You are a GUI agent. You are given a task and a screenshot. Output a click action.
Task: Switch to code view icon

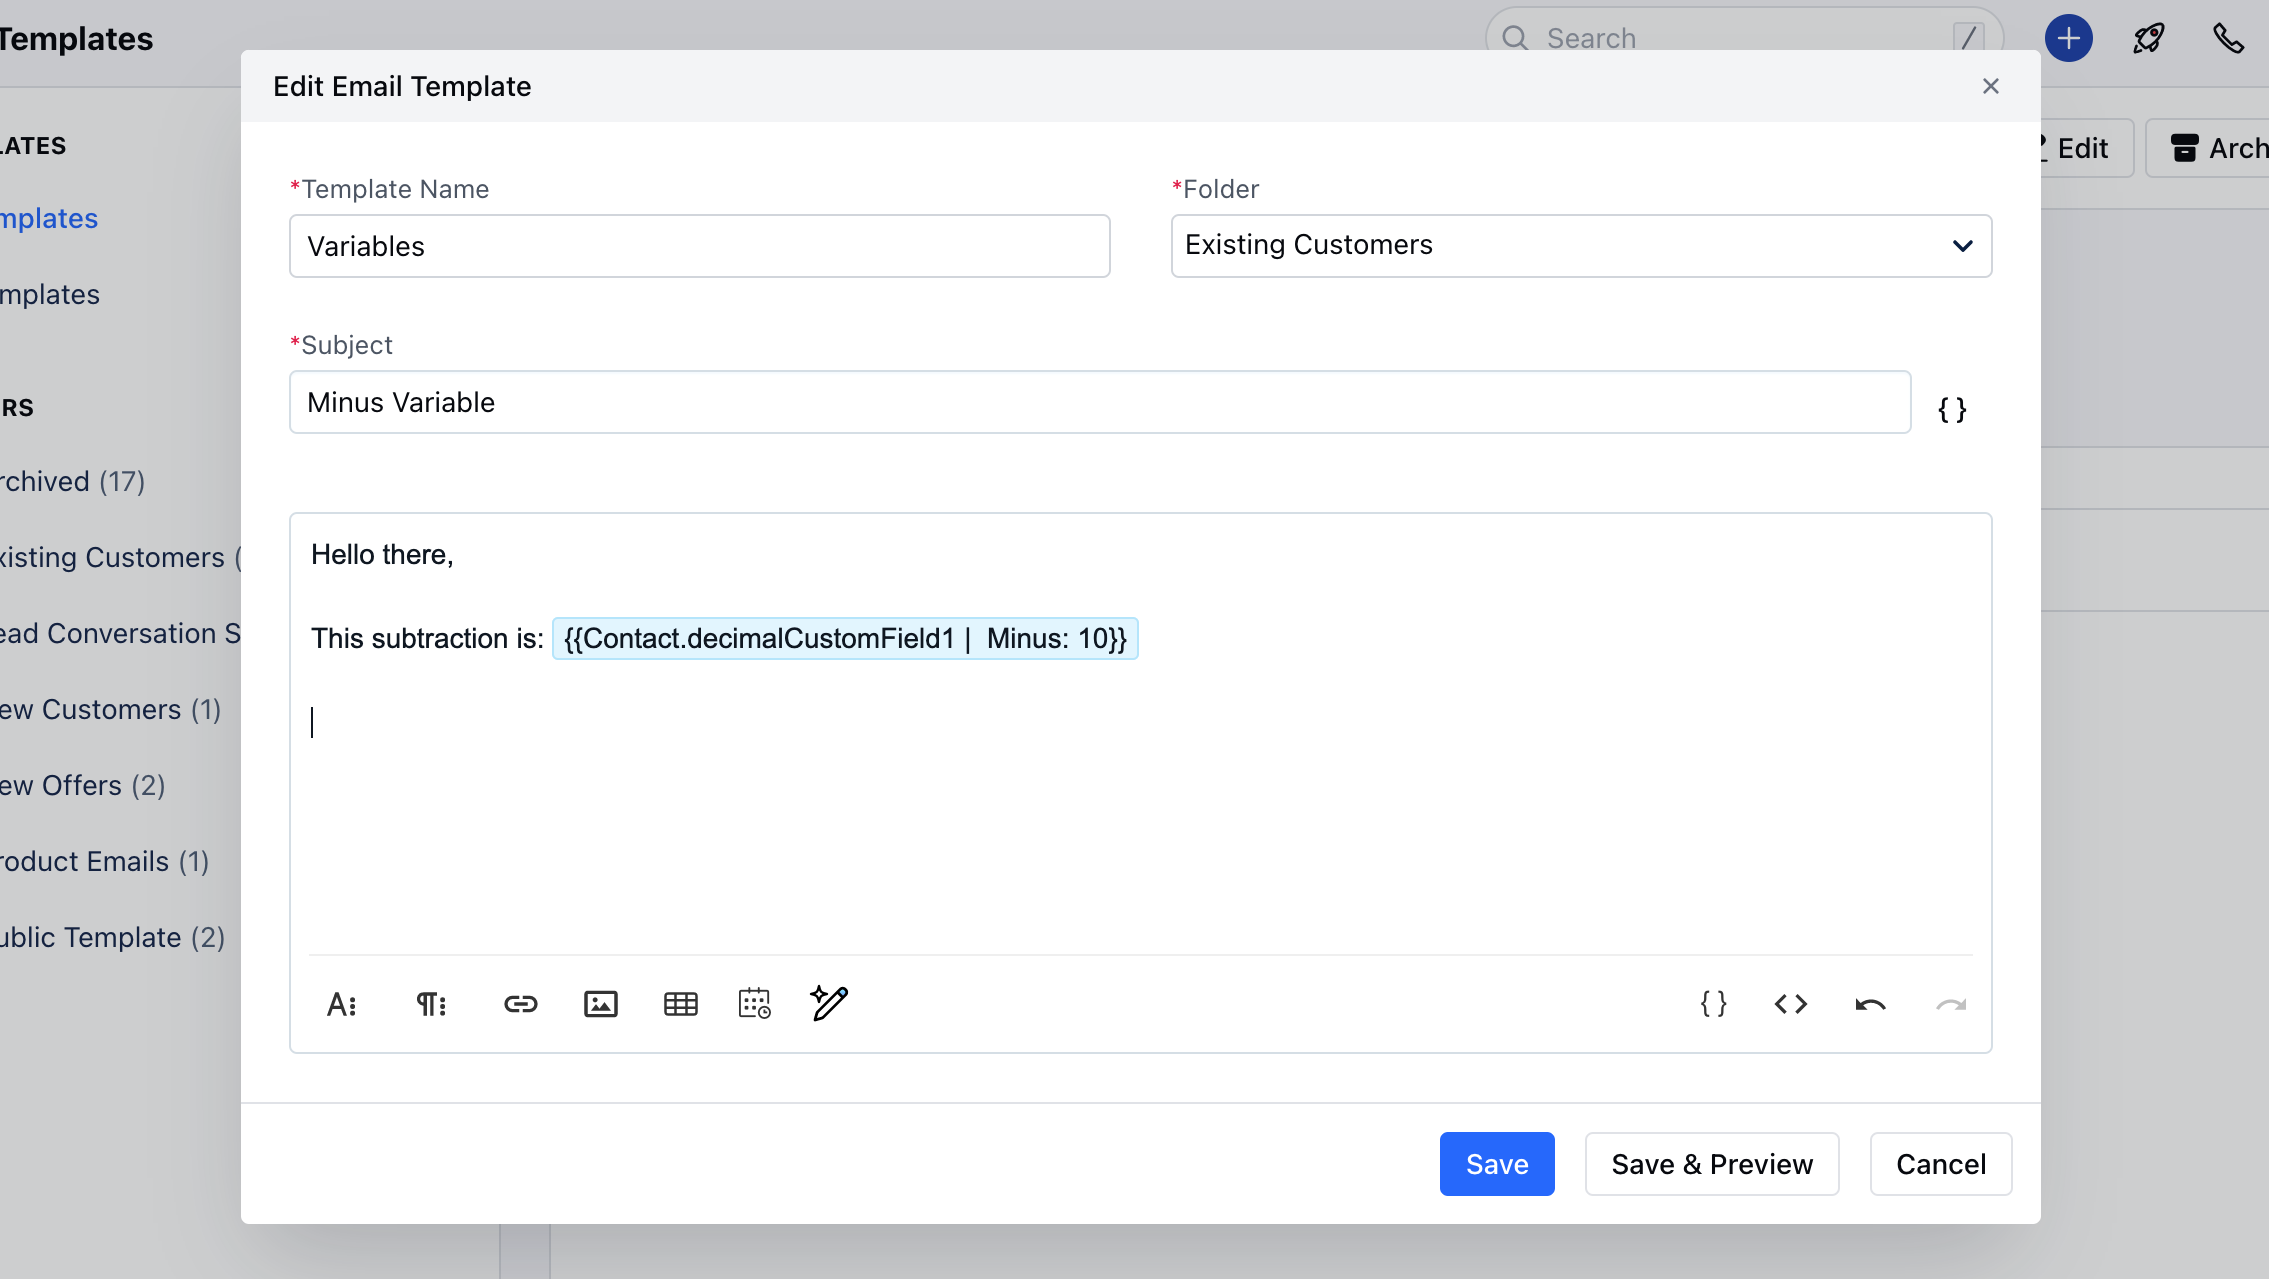click(1790, 1004)
